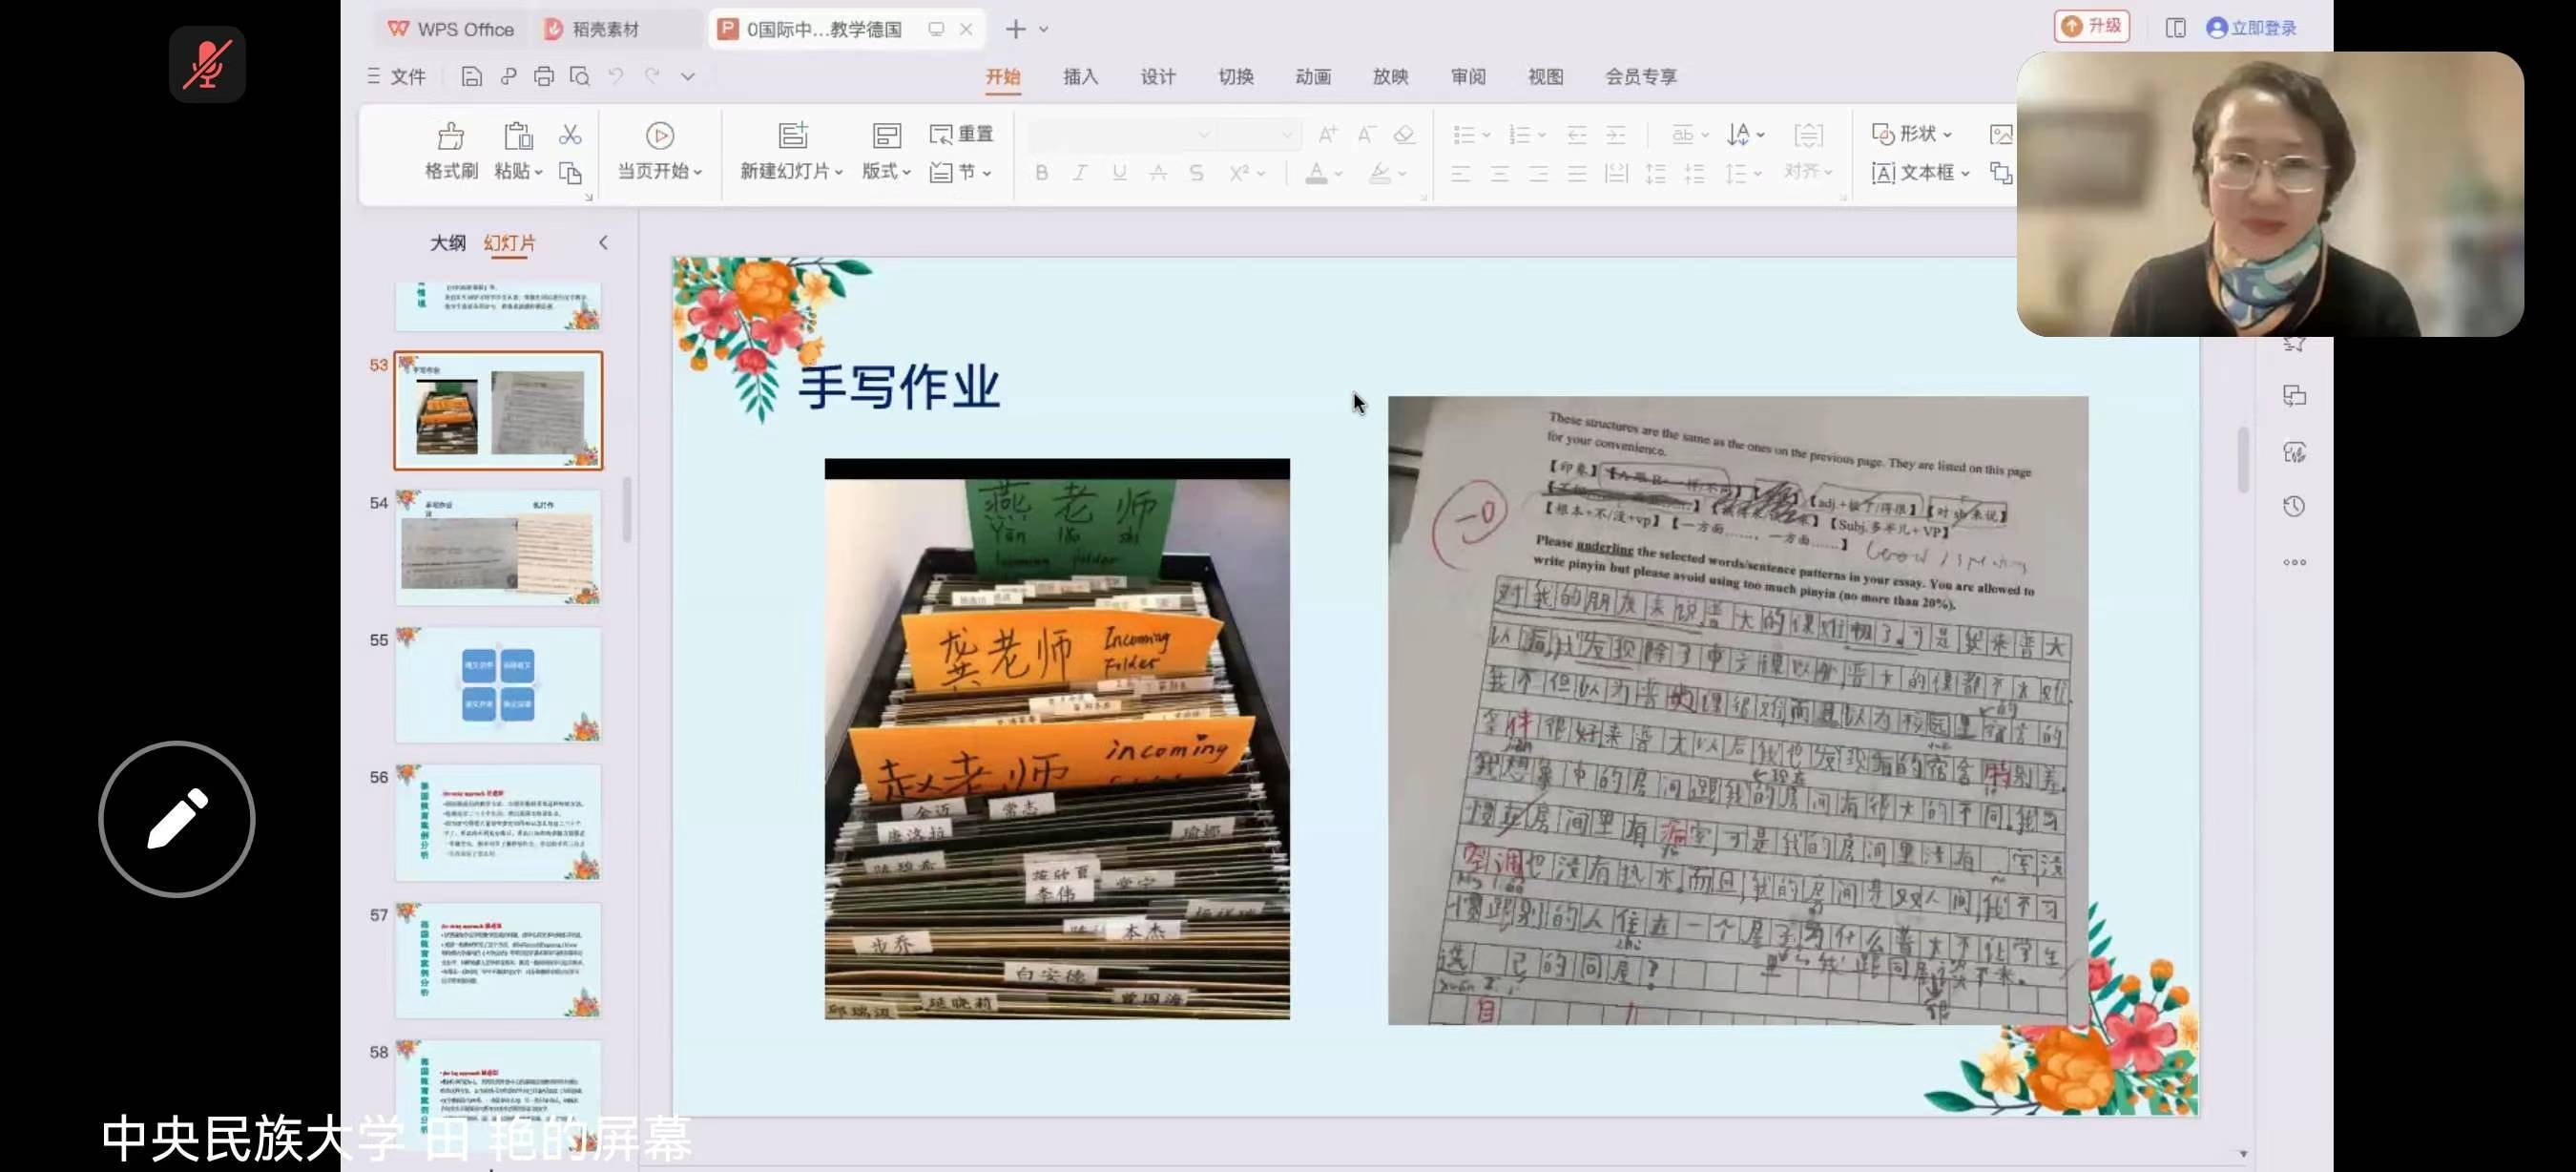The image size is (2576, 1172).
Task: Click the Cut scissors icon
Action: click(570, 134)
